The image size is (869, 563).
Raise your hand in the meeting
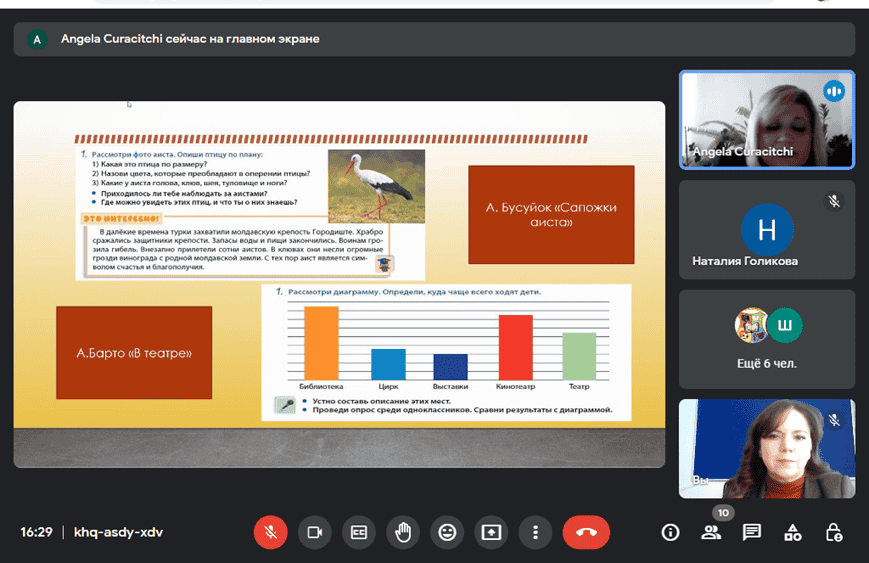pos(403,532)
